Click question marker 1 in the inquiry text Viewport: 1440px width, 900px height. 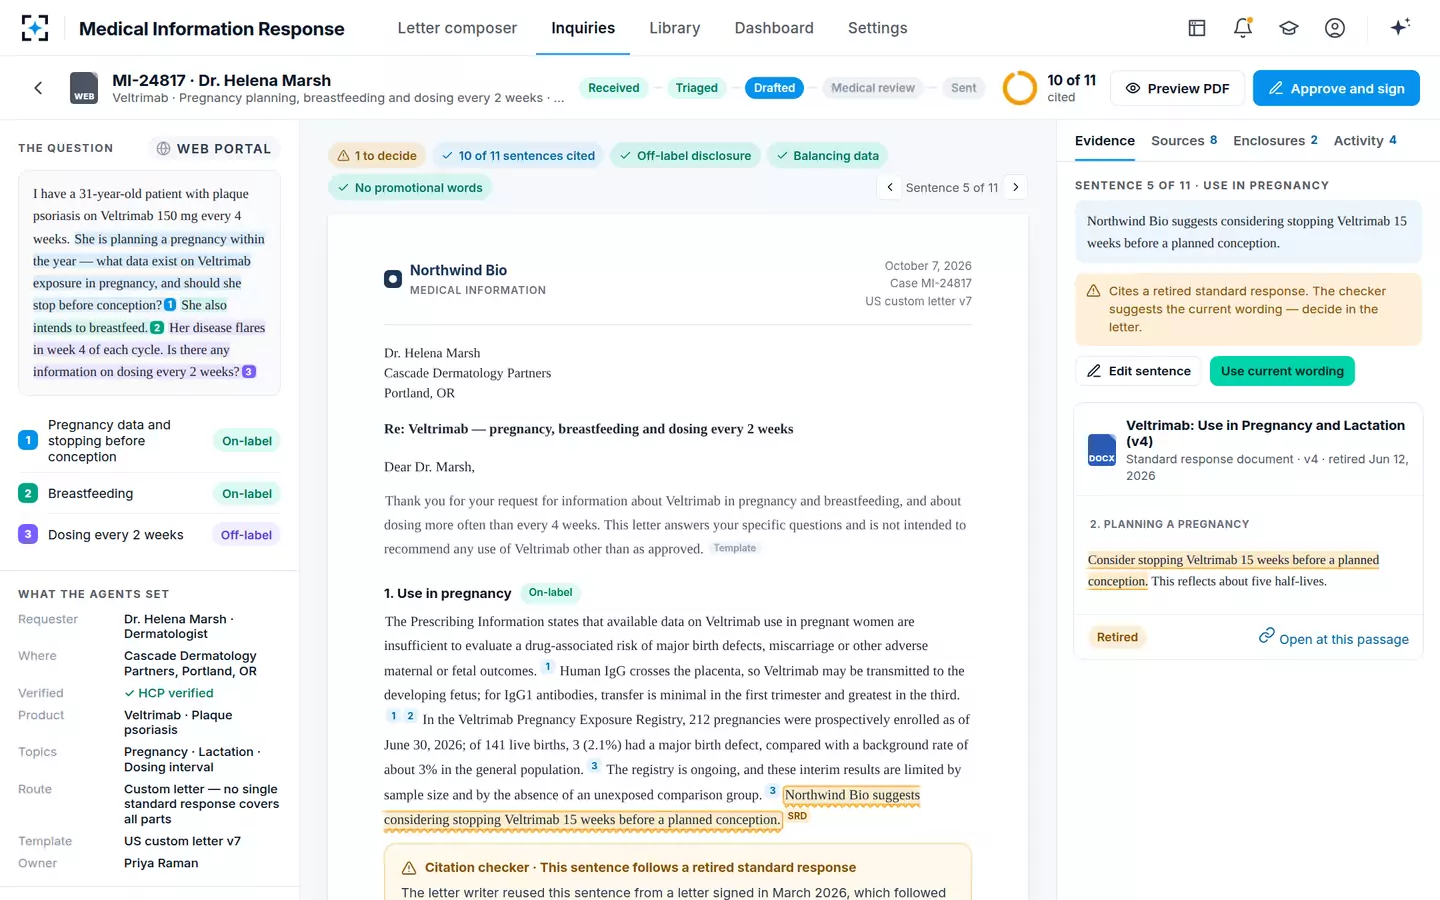[x=170, y=305]
